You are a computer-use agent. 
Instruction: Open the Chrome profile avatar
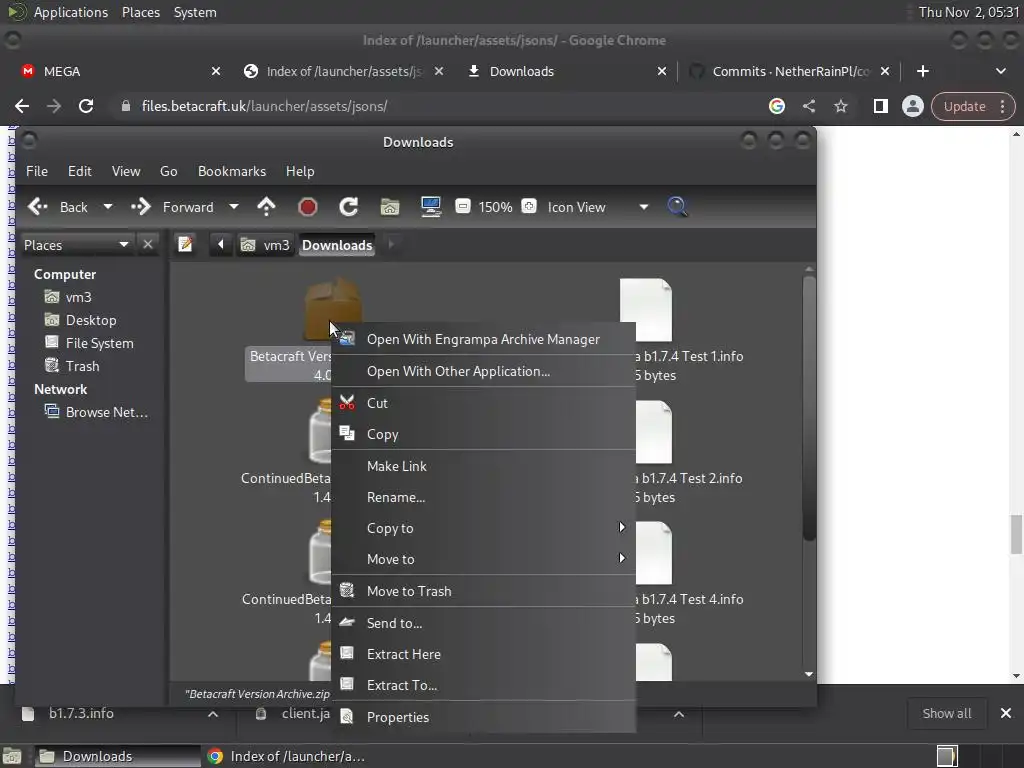click(x=912, y=106)
